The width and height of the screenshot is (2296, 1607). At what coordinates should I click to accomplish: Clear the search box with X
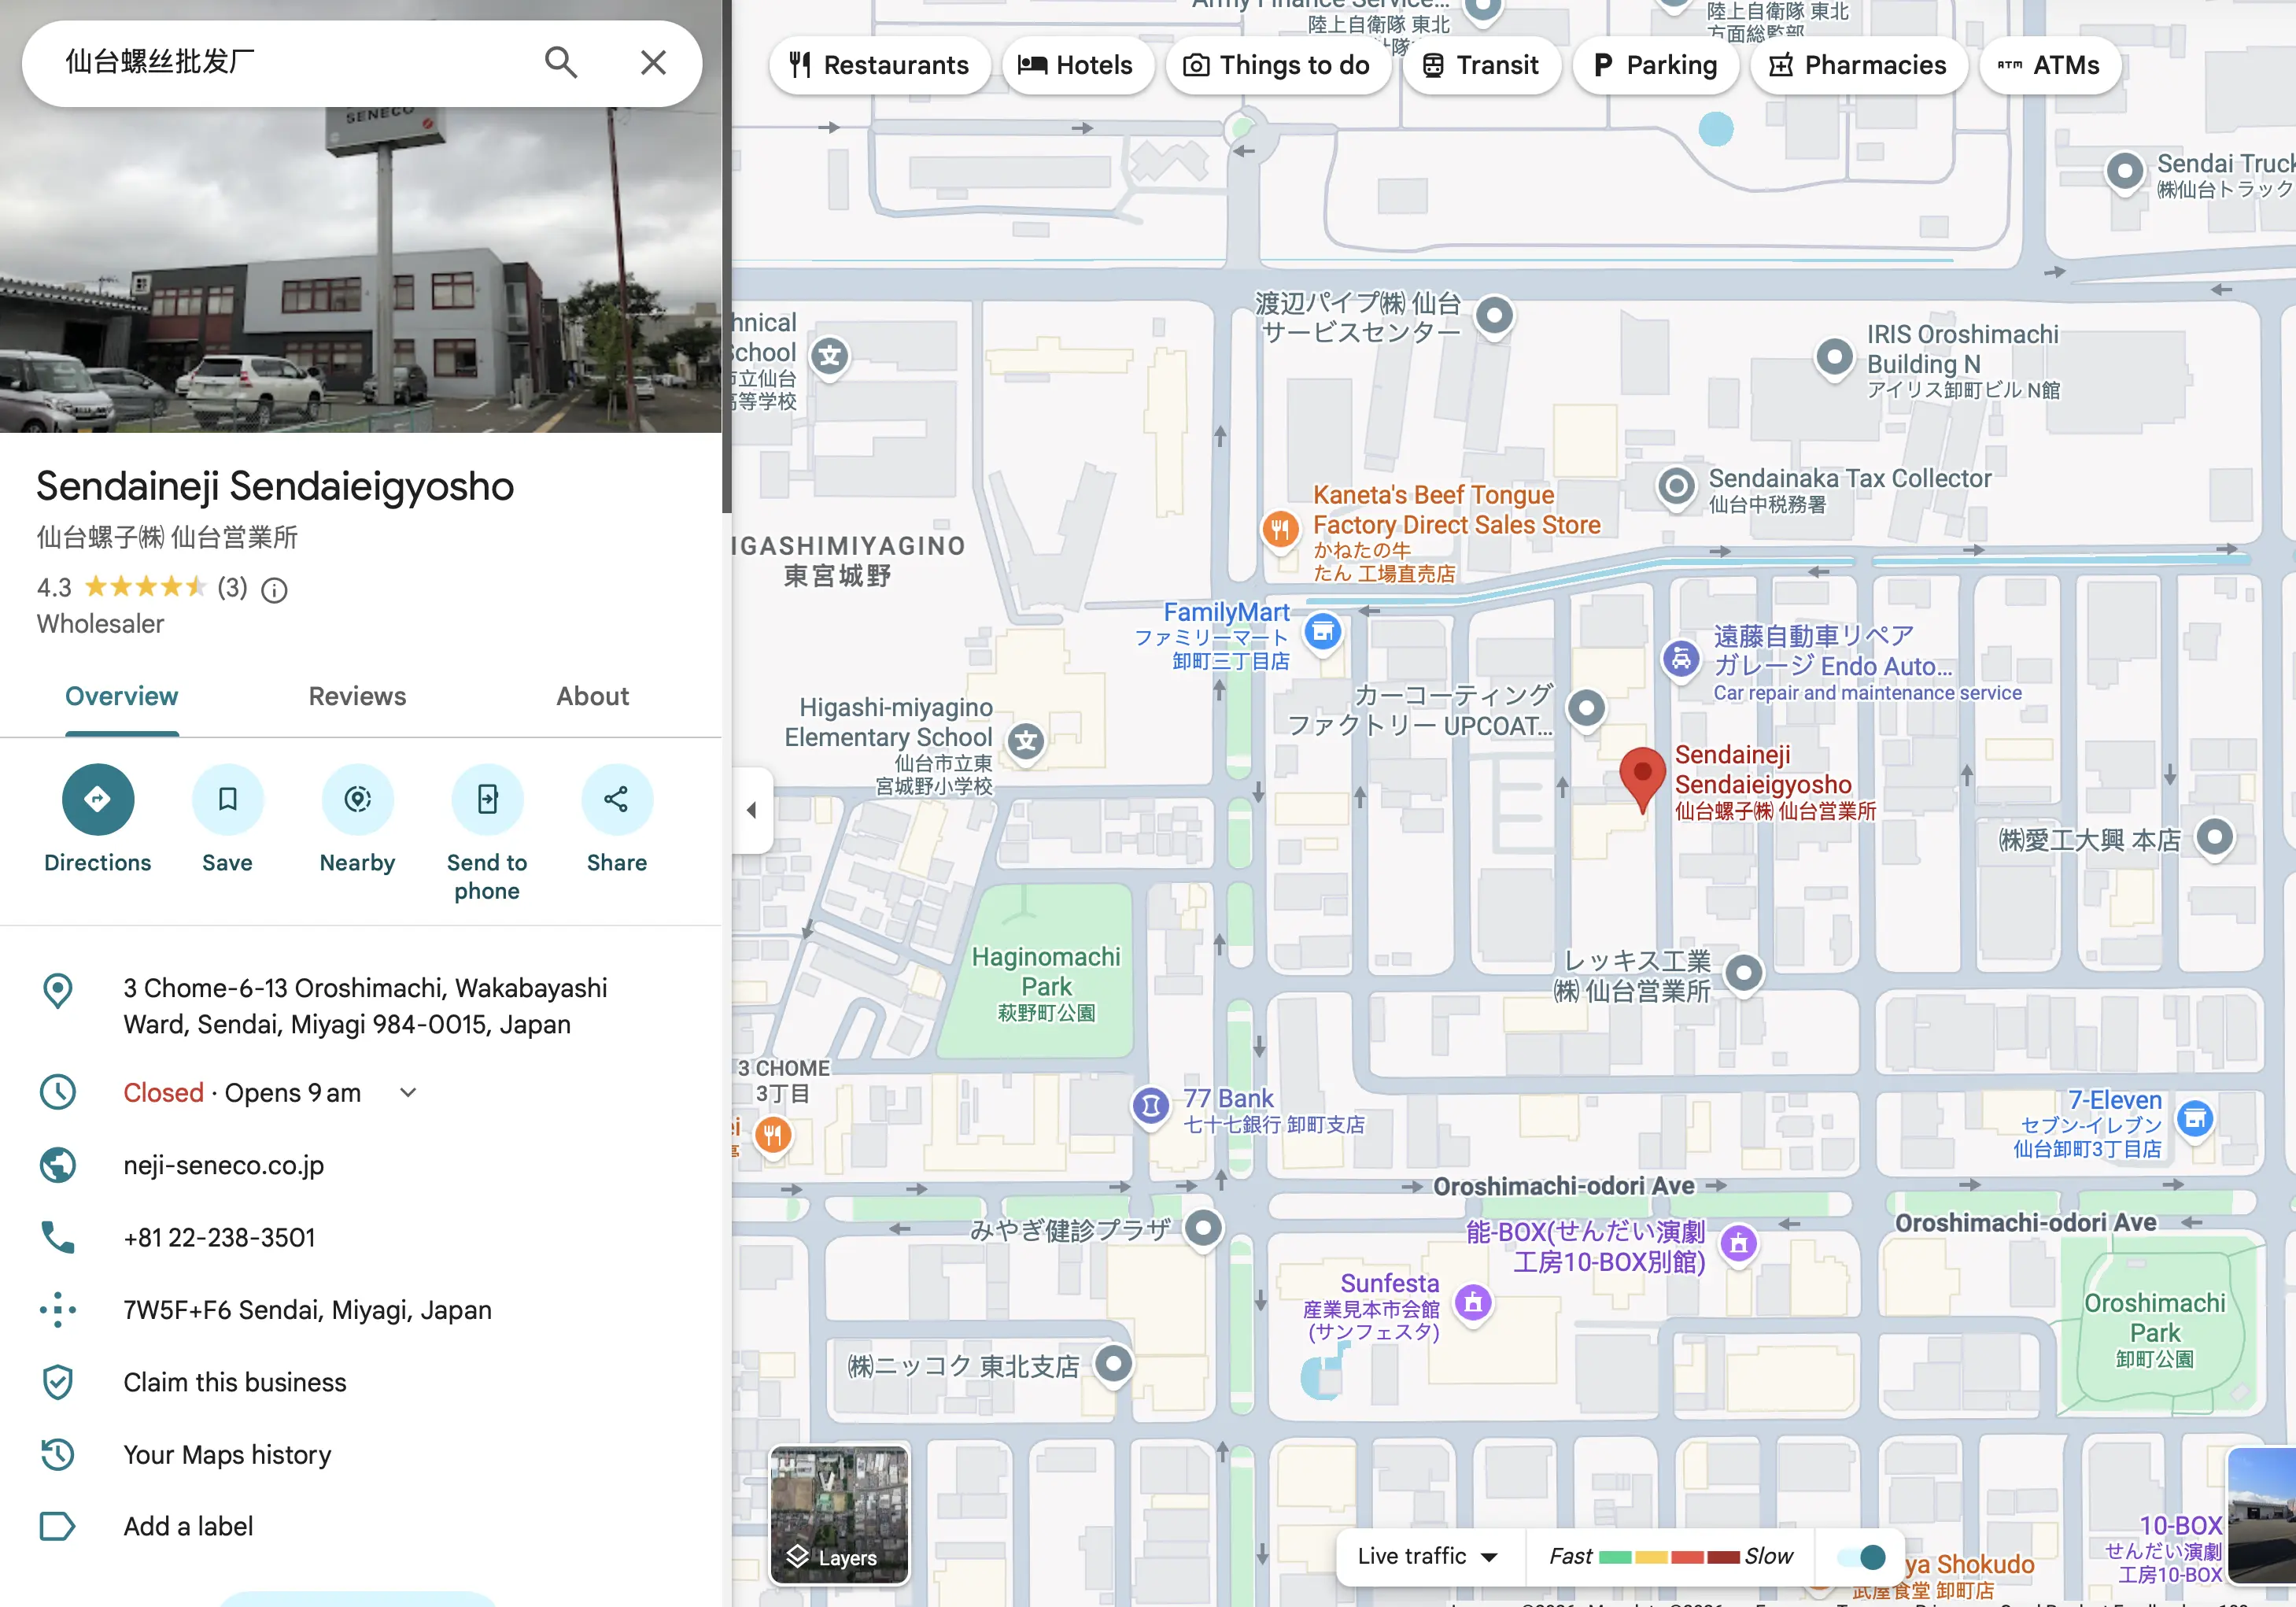pos(653,63)
